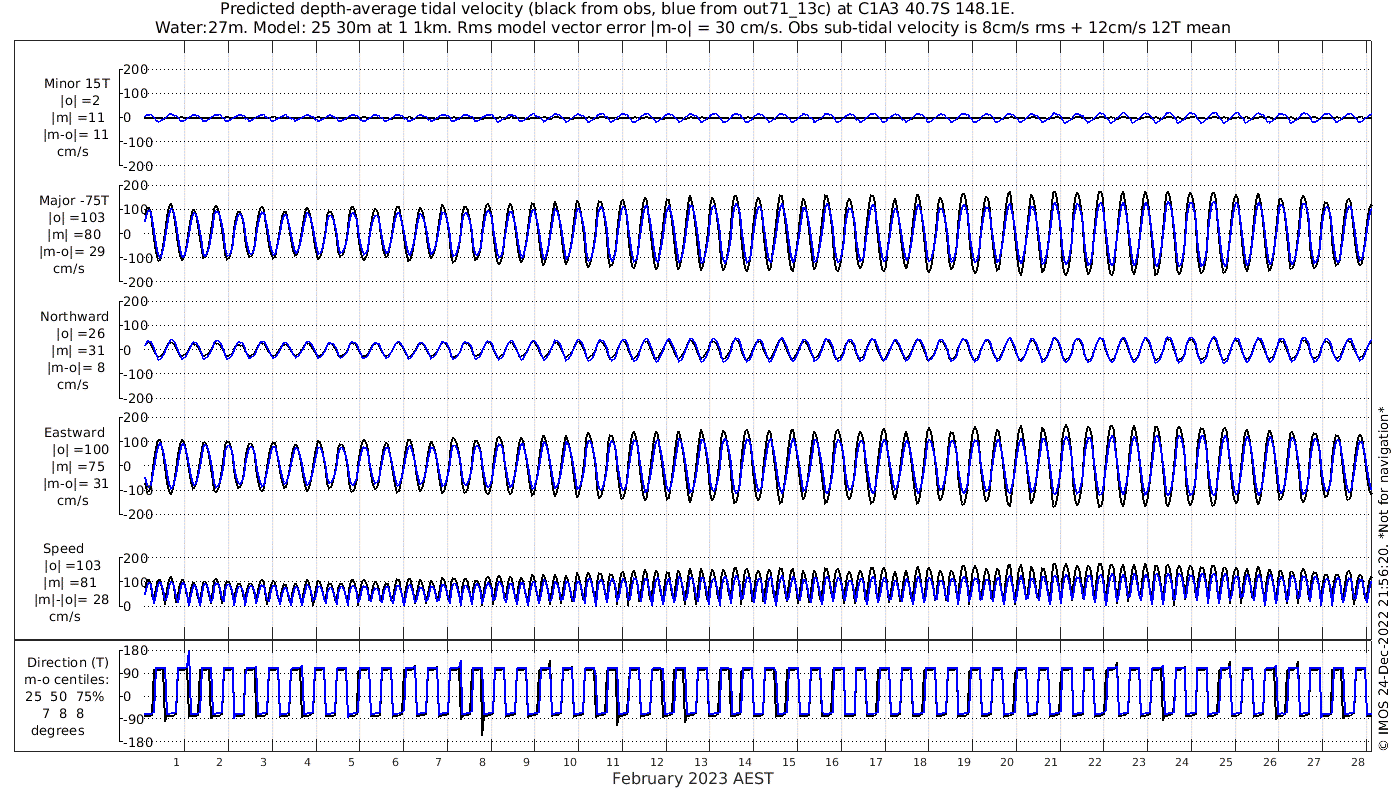This screenshot has height=800, width=1400.
Task: Click the '25 50 75%' centile header
Action: click(x=64, y=697)
